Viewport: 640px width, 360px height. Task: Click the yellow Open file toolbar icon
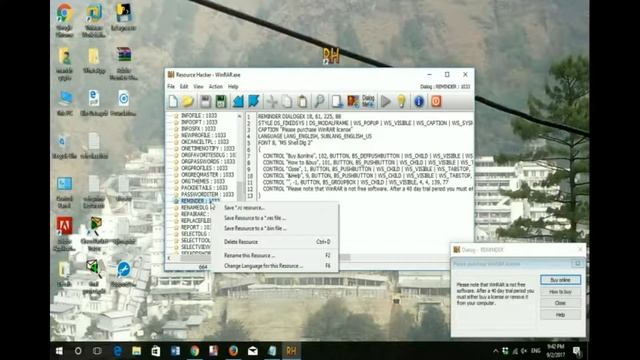(188, 101)
